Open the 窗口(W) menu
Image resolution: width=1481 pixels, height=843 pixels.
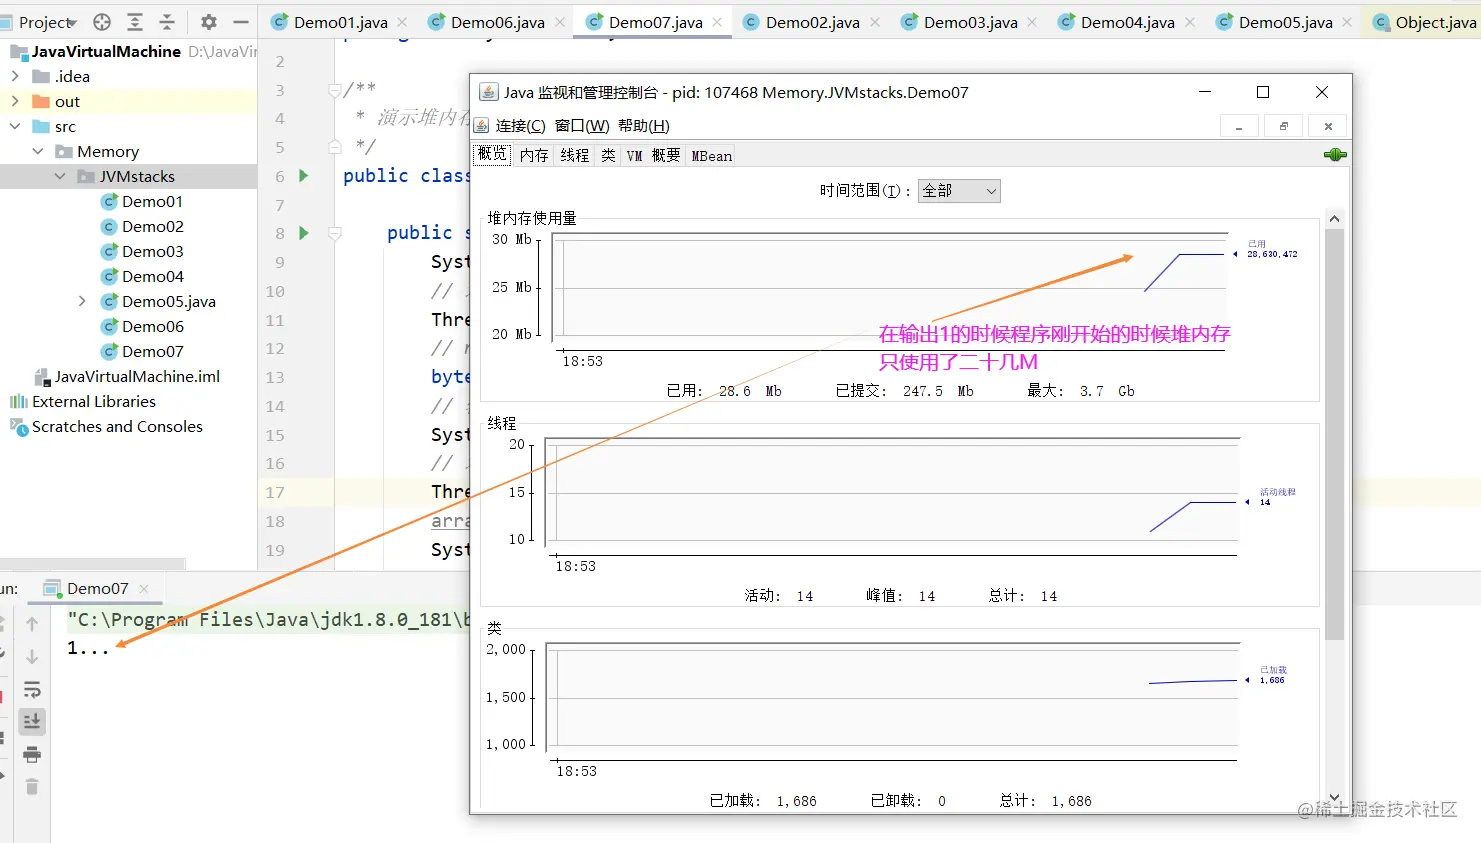582,125
